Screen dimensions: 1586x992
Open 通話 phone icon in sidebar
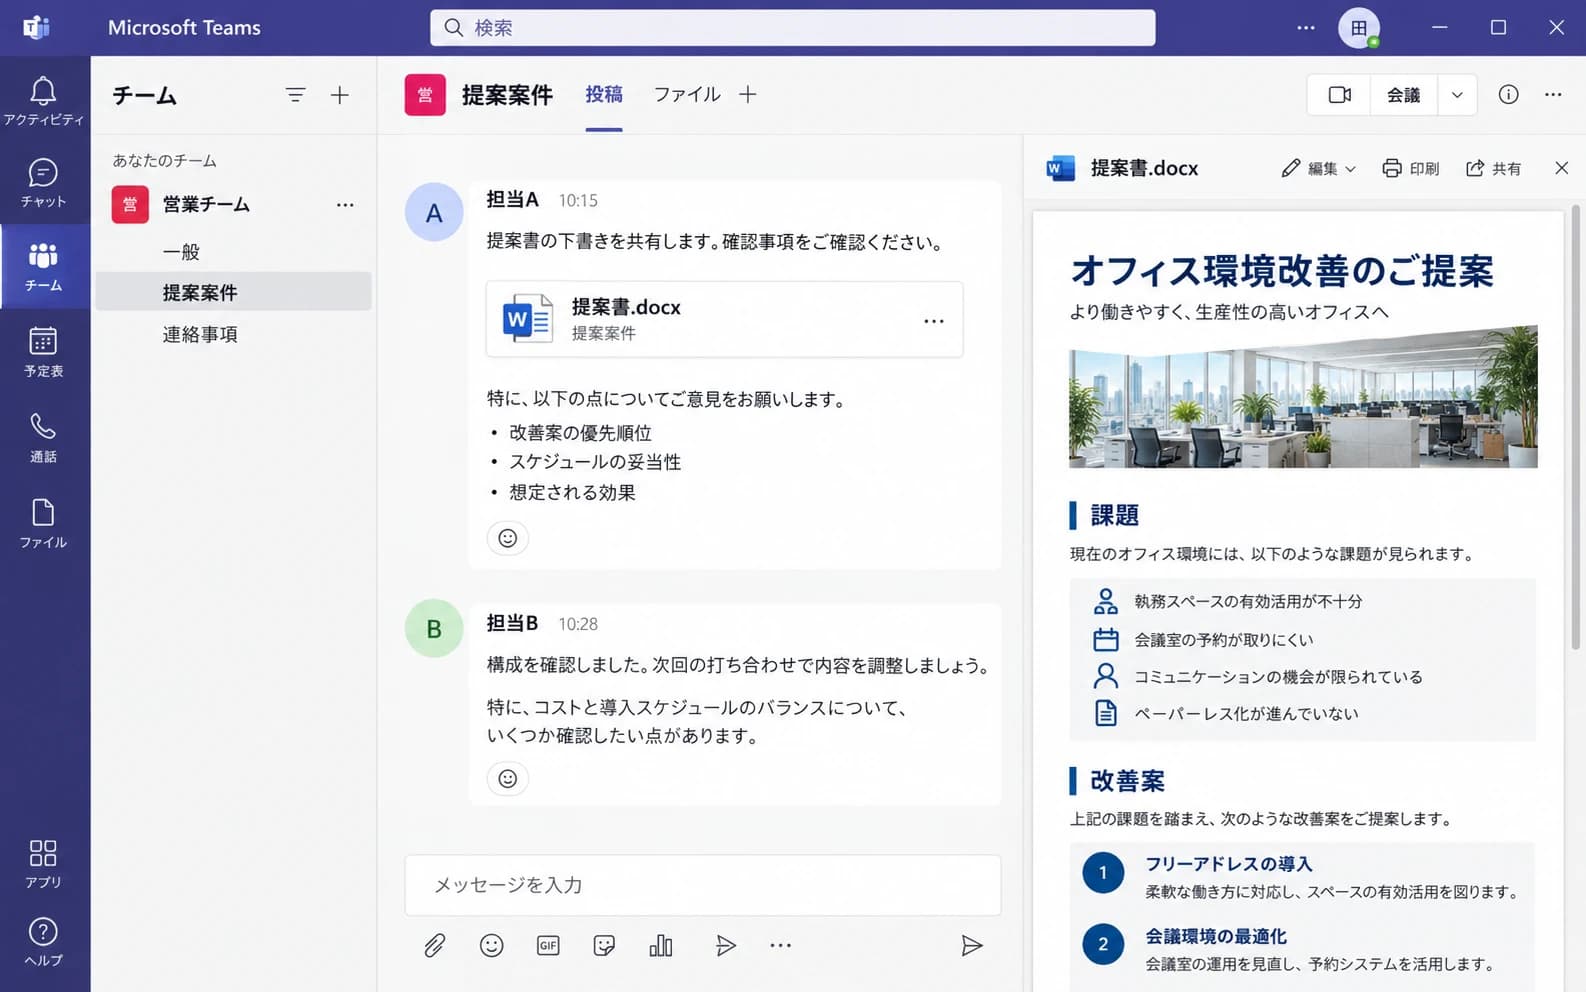pyautogui.click(x=43, y=438)
